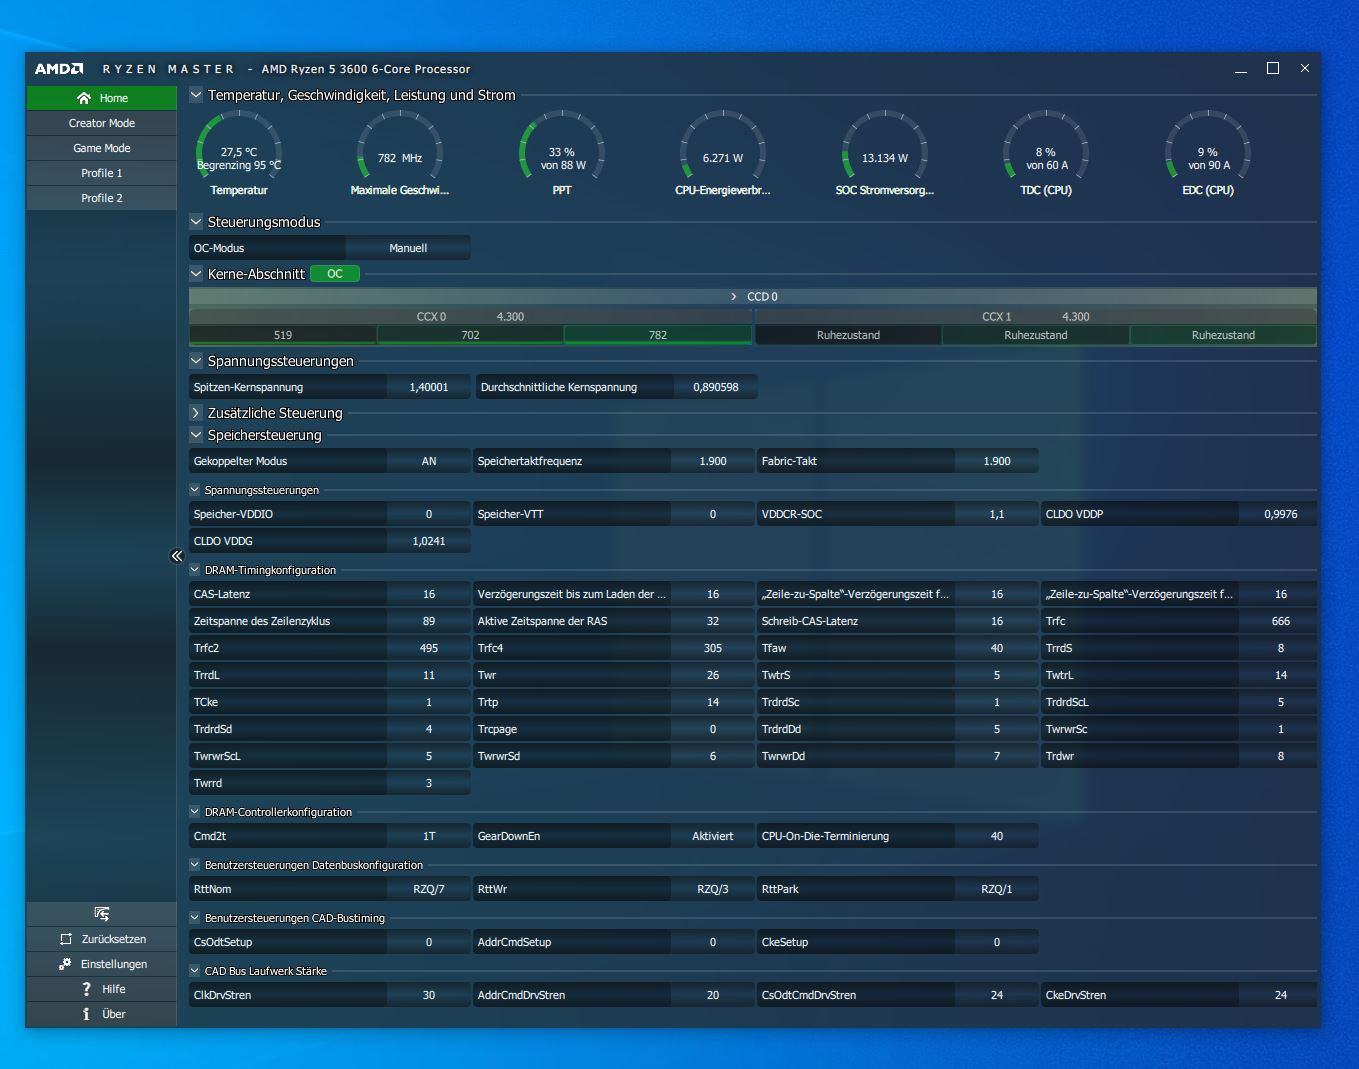
Task: Collapse DRAM-Timingkonfiguration section
Action: point(195,570)
